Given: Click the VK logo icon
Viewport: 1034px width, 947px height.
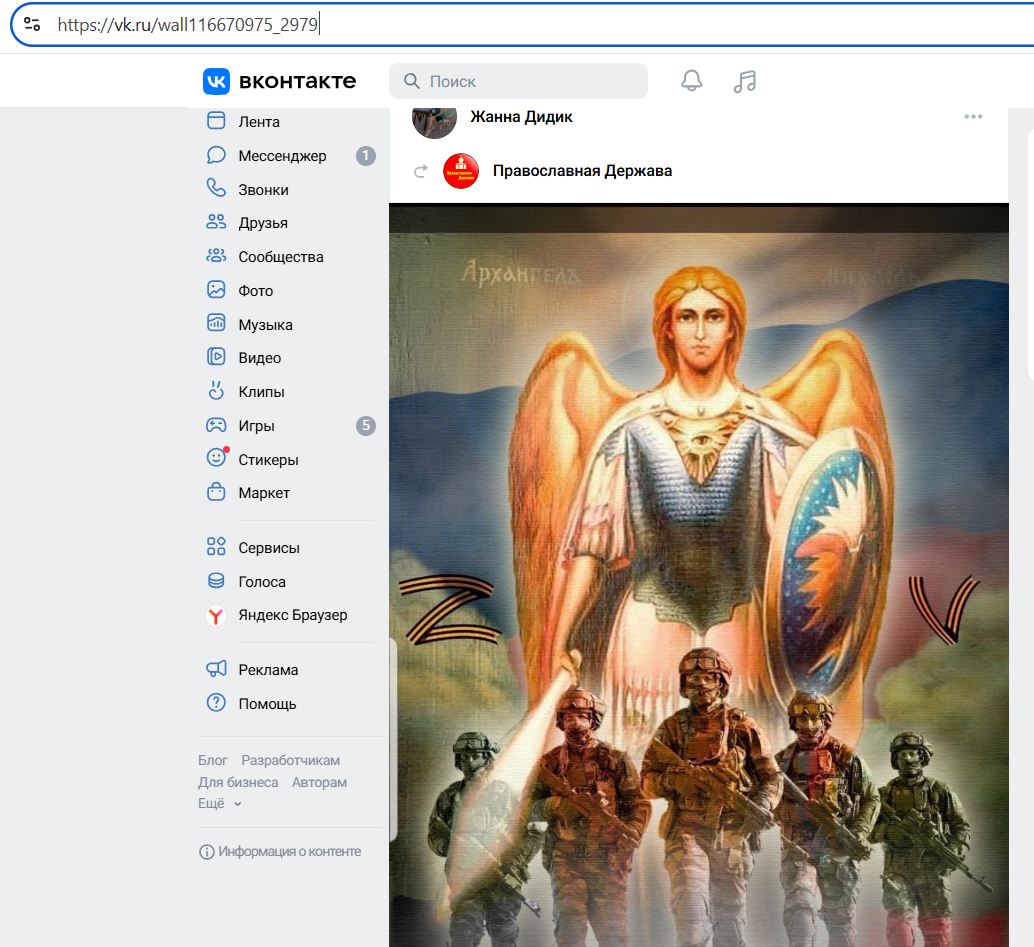Looking at the screenshot, I should (x=216, y=81).
